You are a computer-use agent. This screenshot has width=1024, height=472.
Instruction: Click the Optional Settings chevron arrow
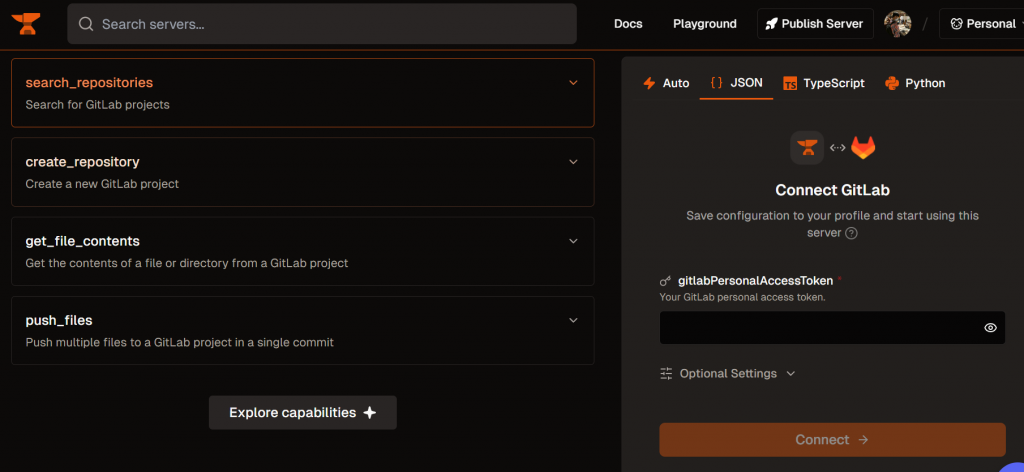coord(790,373)
